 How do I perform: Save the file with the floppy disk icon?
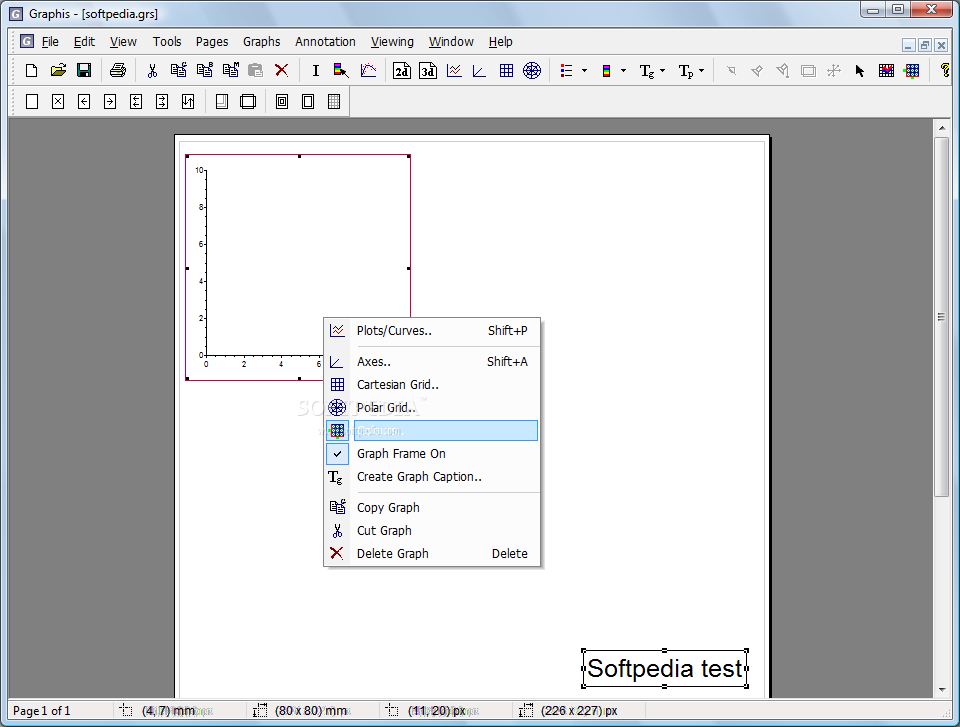[x=84, y=70]
